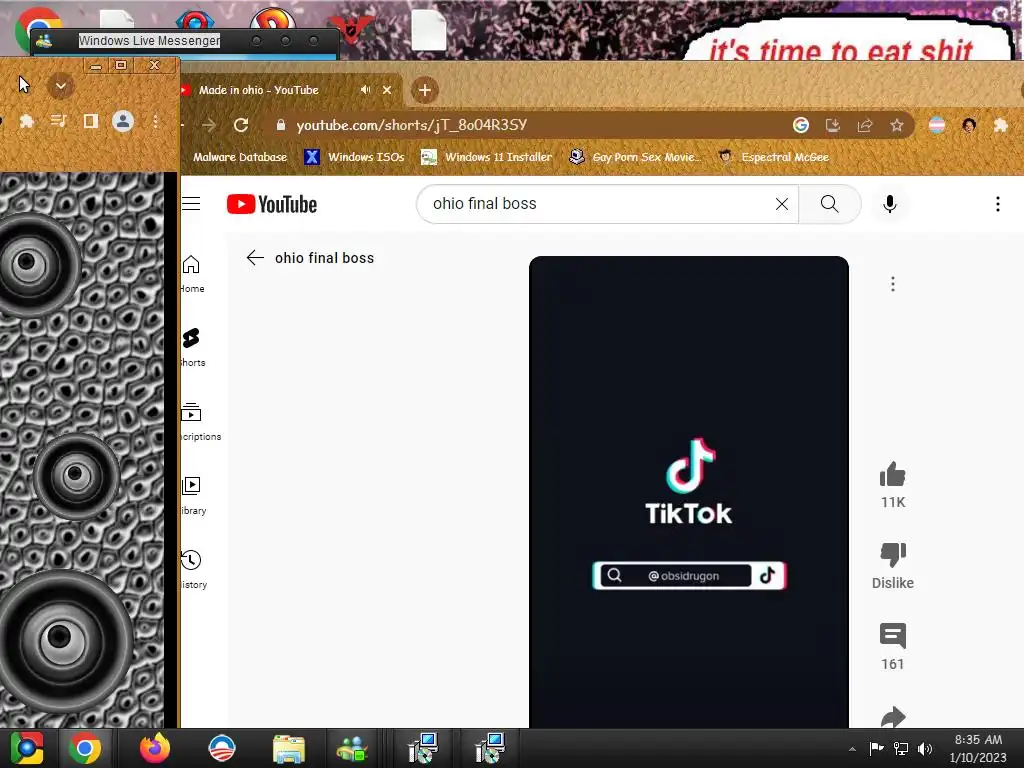Click the site lock icon
This screenshot has height=768, width=1024.
coord(281,125)
